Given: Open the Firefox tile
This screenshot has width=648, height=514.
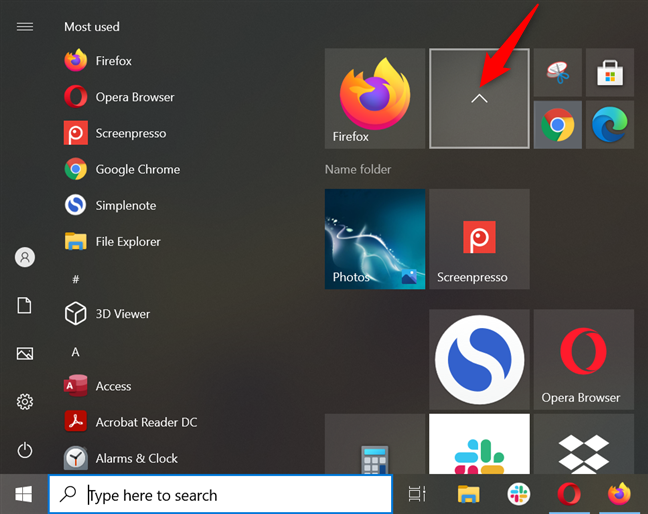Looking at the screenshot, I should tap(375, 98).
